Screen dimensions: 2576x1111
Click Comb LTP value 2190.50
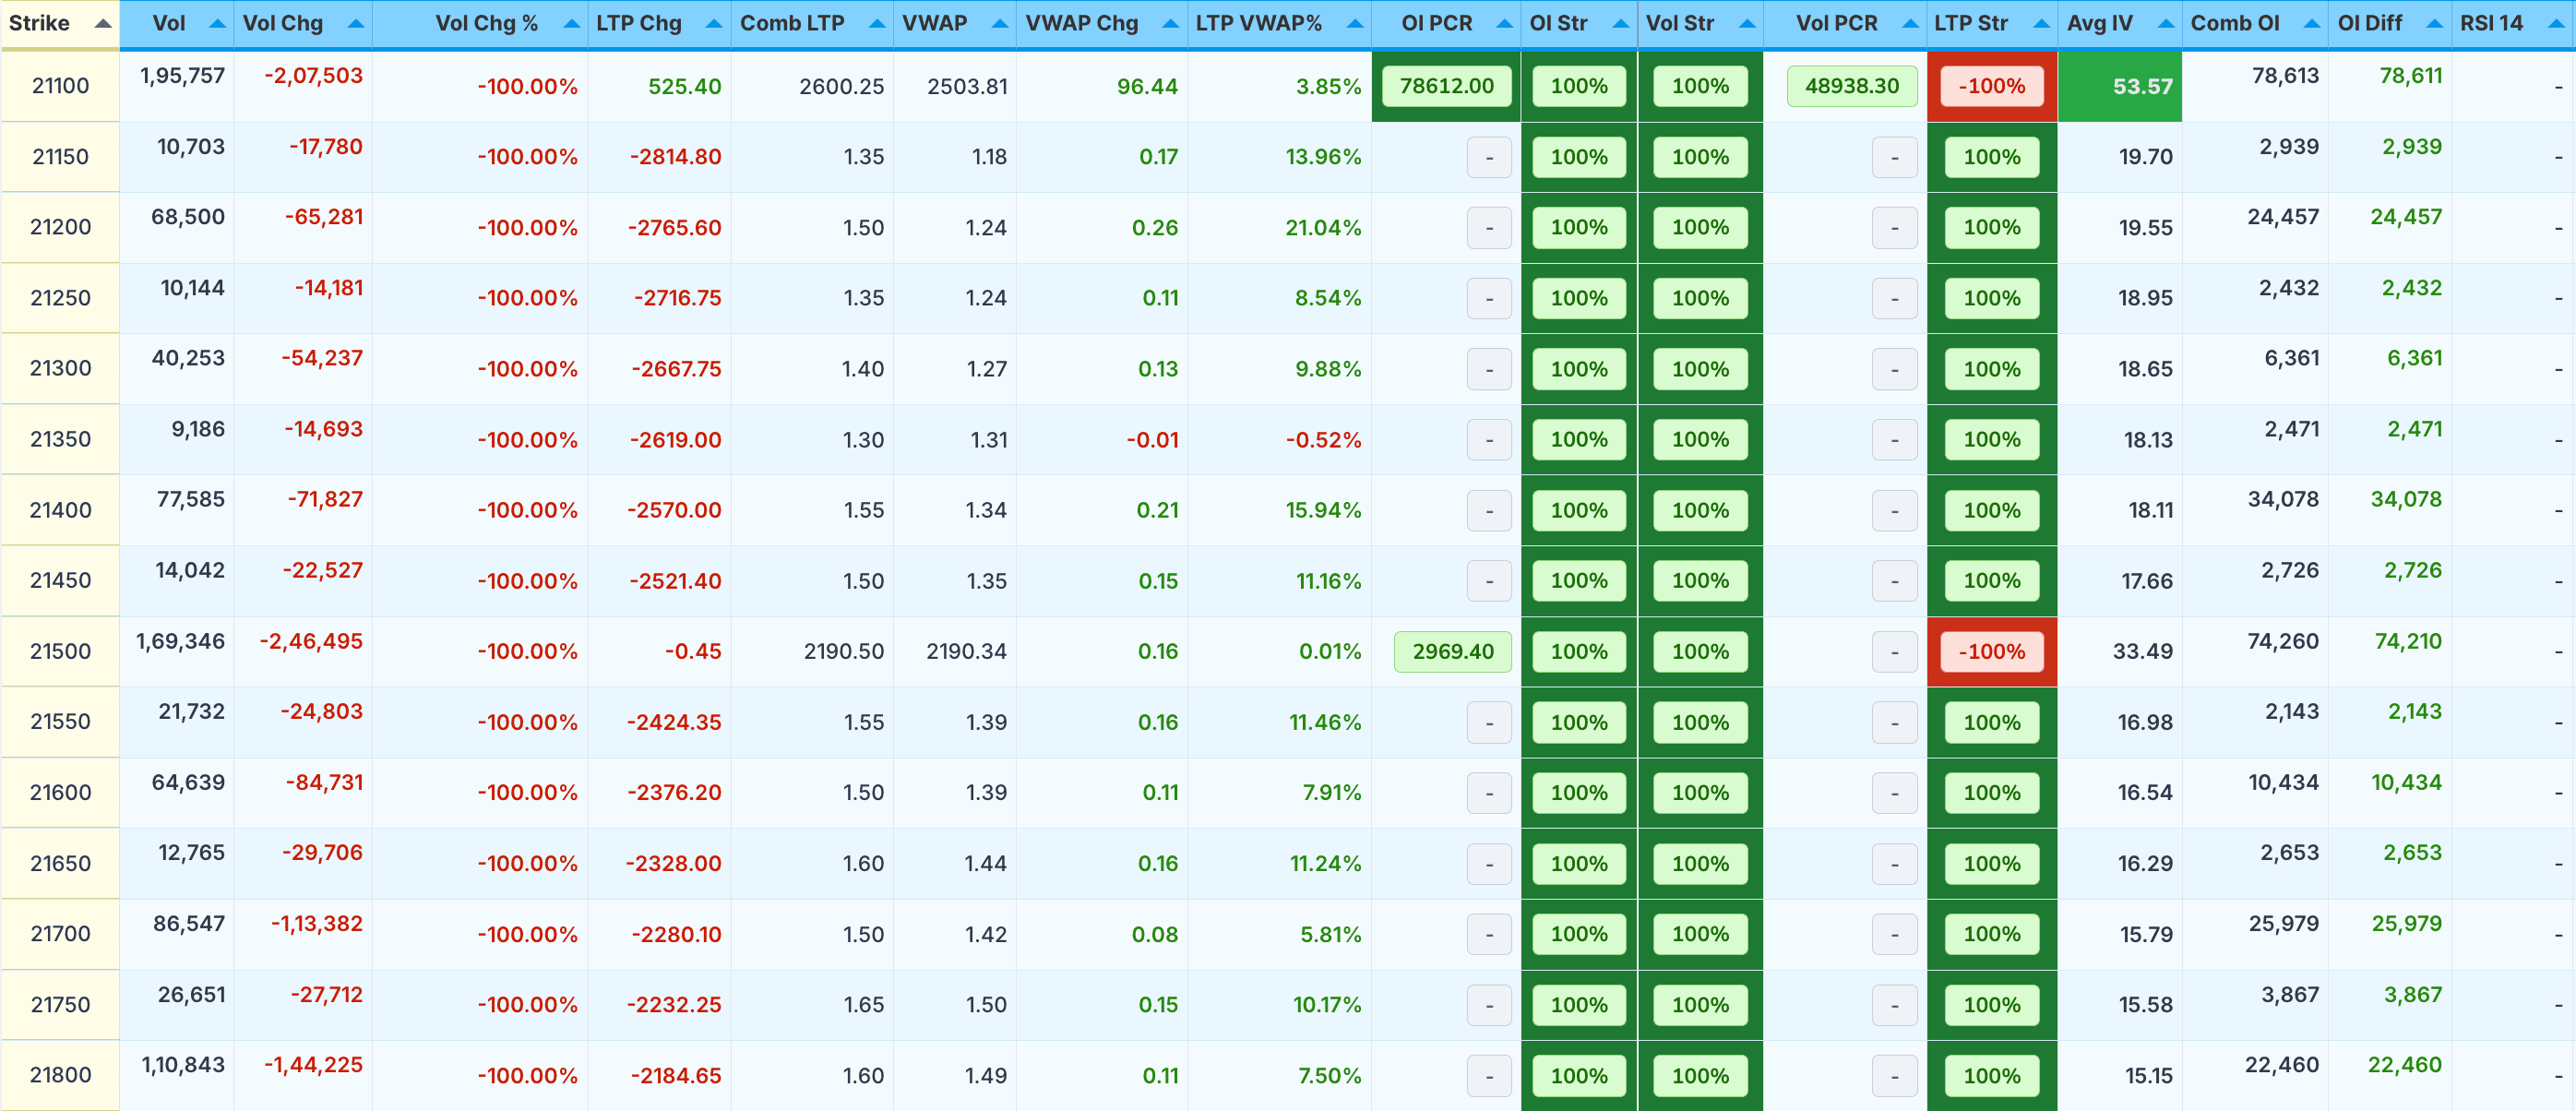click(x=844, y=652)
